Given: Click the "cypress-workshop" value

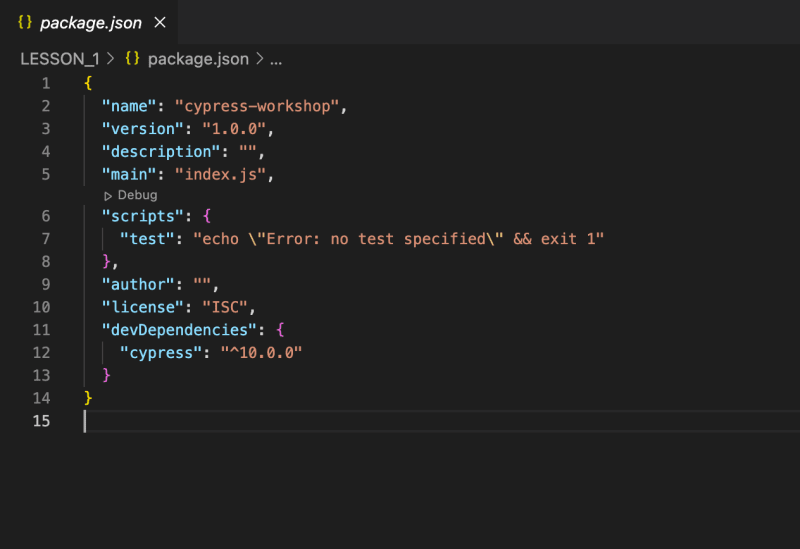Looking at the screenshot, I should (257, 106).
